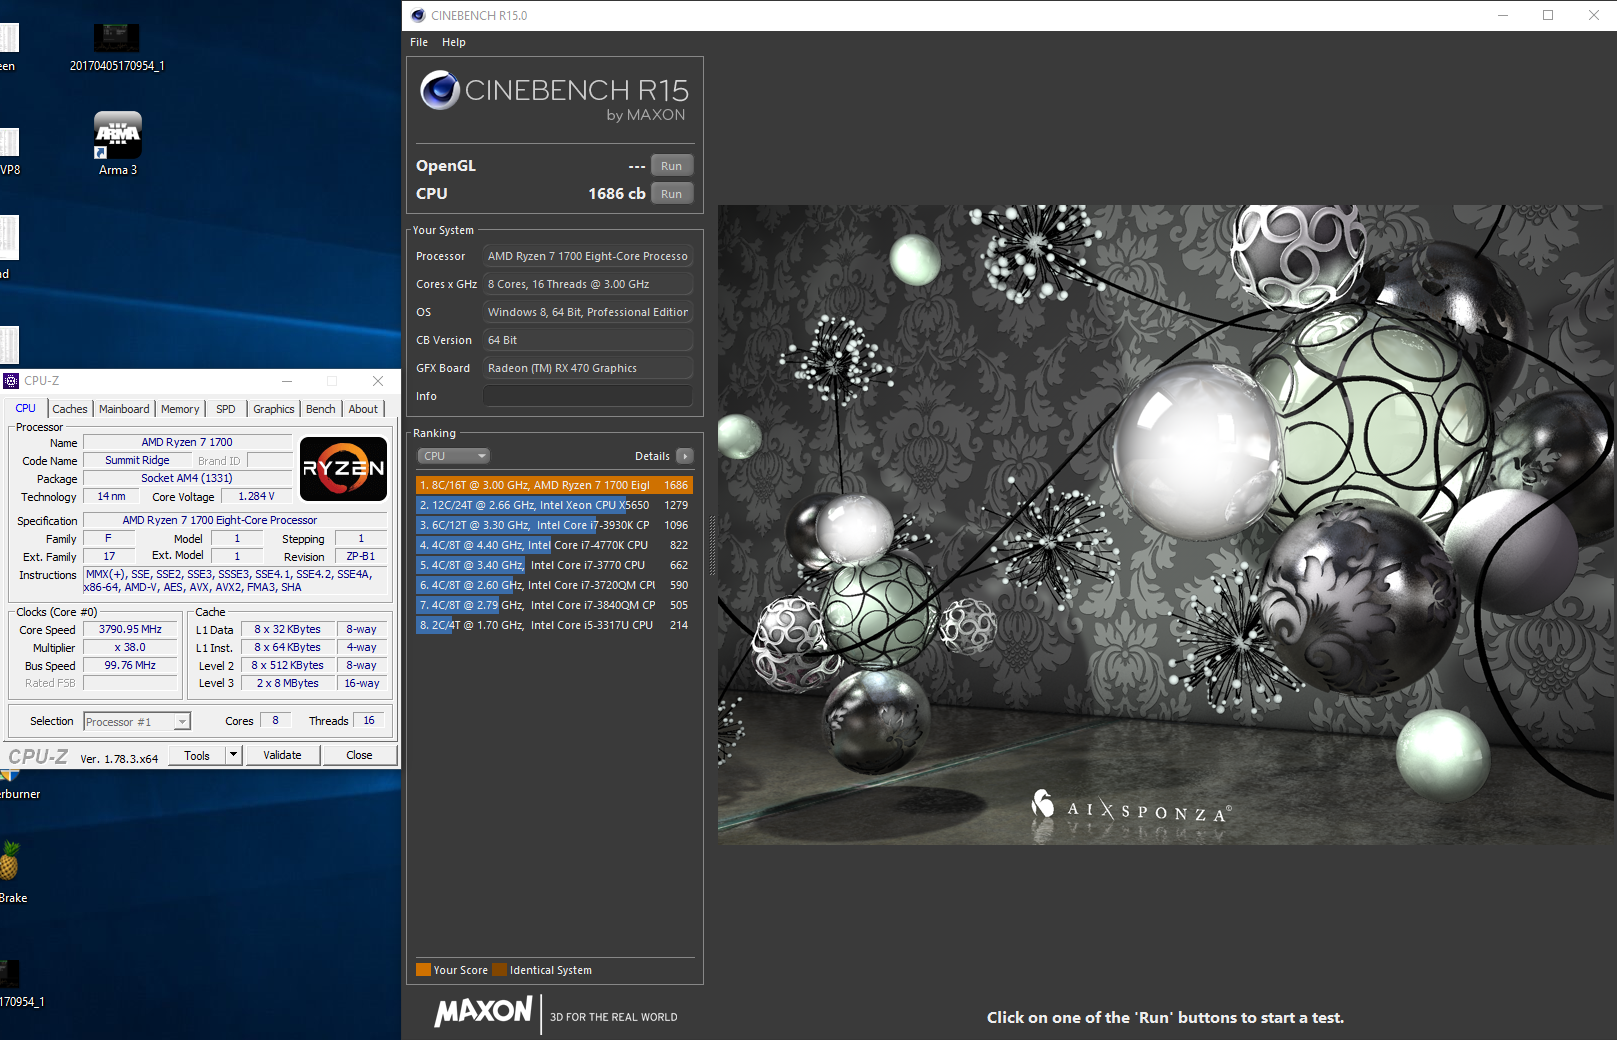Run the OpenGL benchmark test
The image size is (1617, 1040).
pos(672,166)
